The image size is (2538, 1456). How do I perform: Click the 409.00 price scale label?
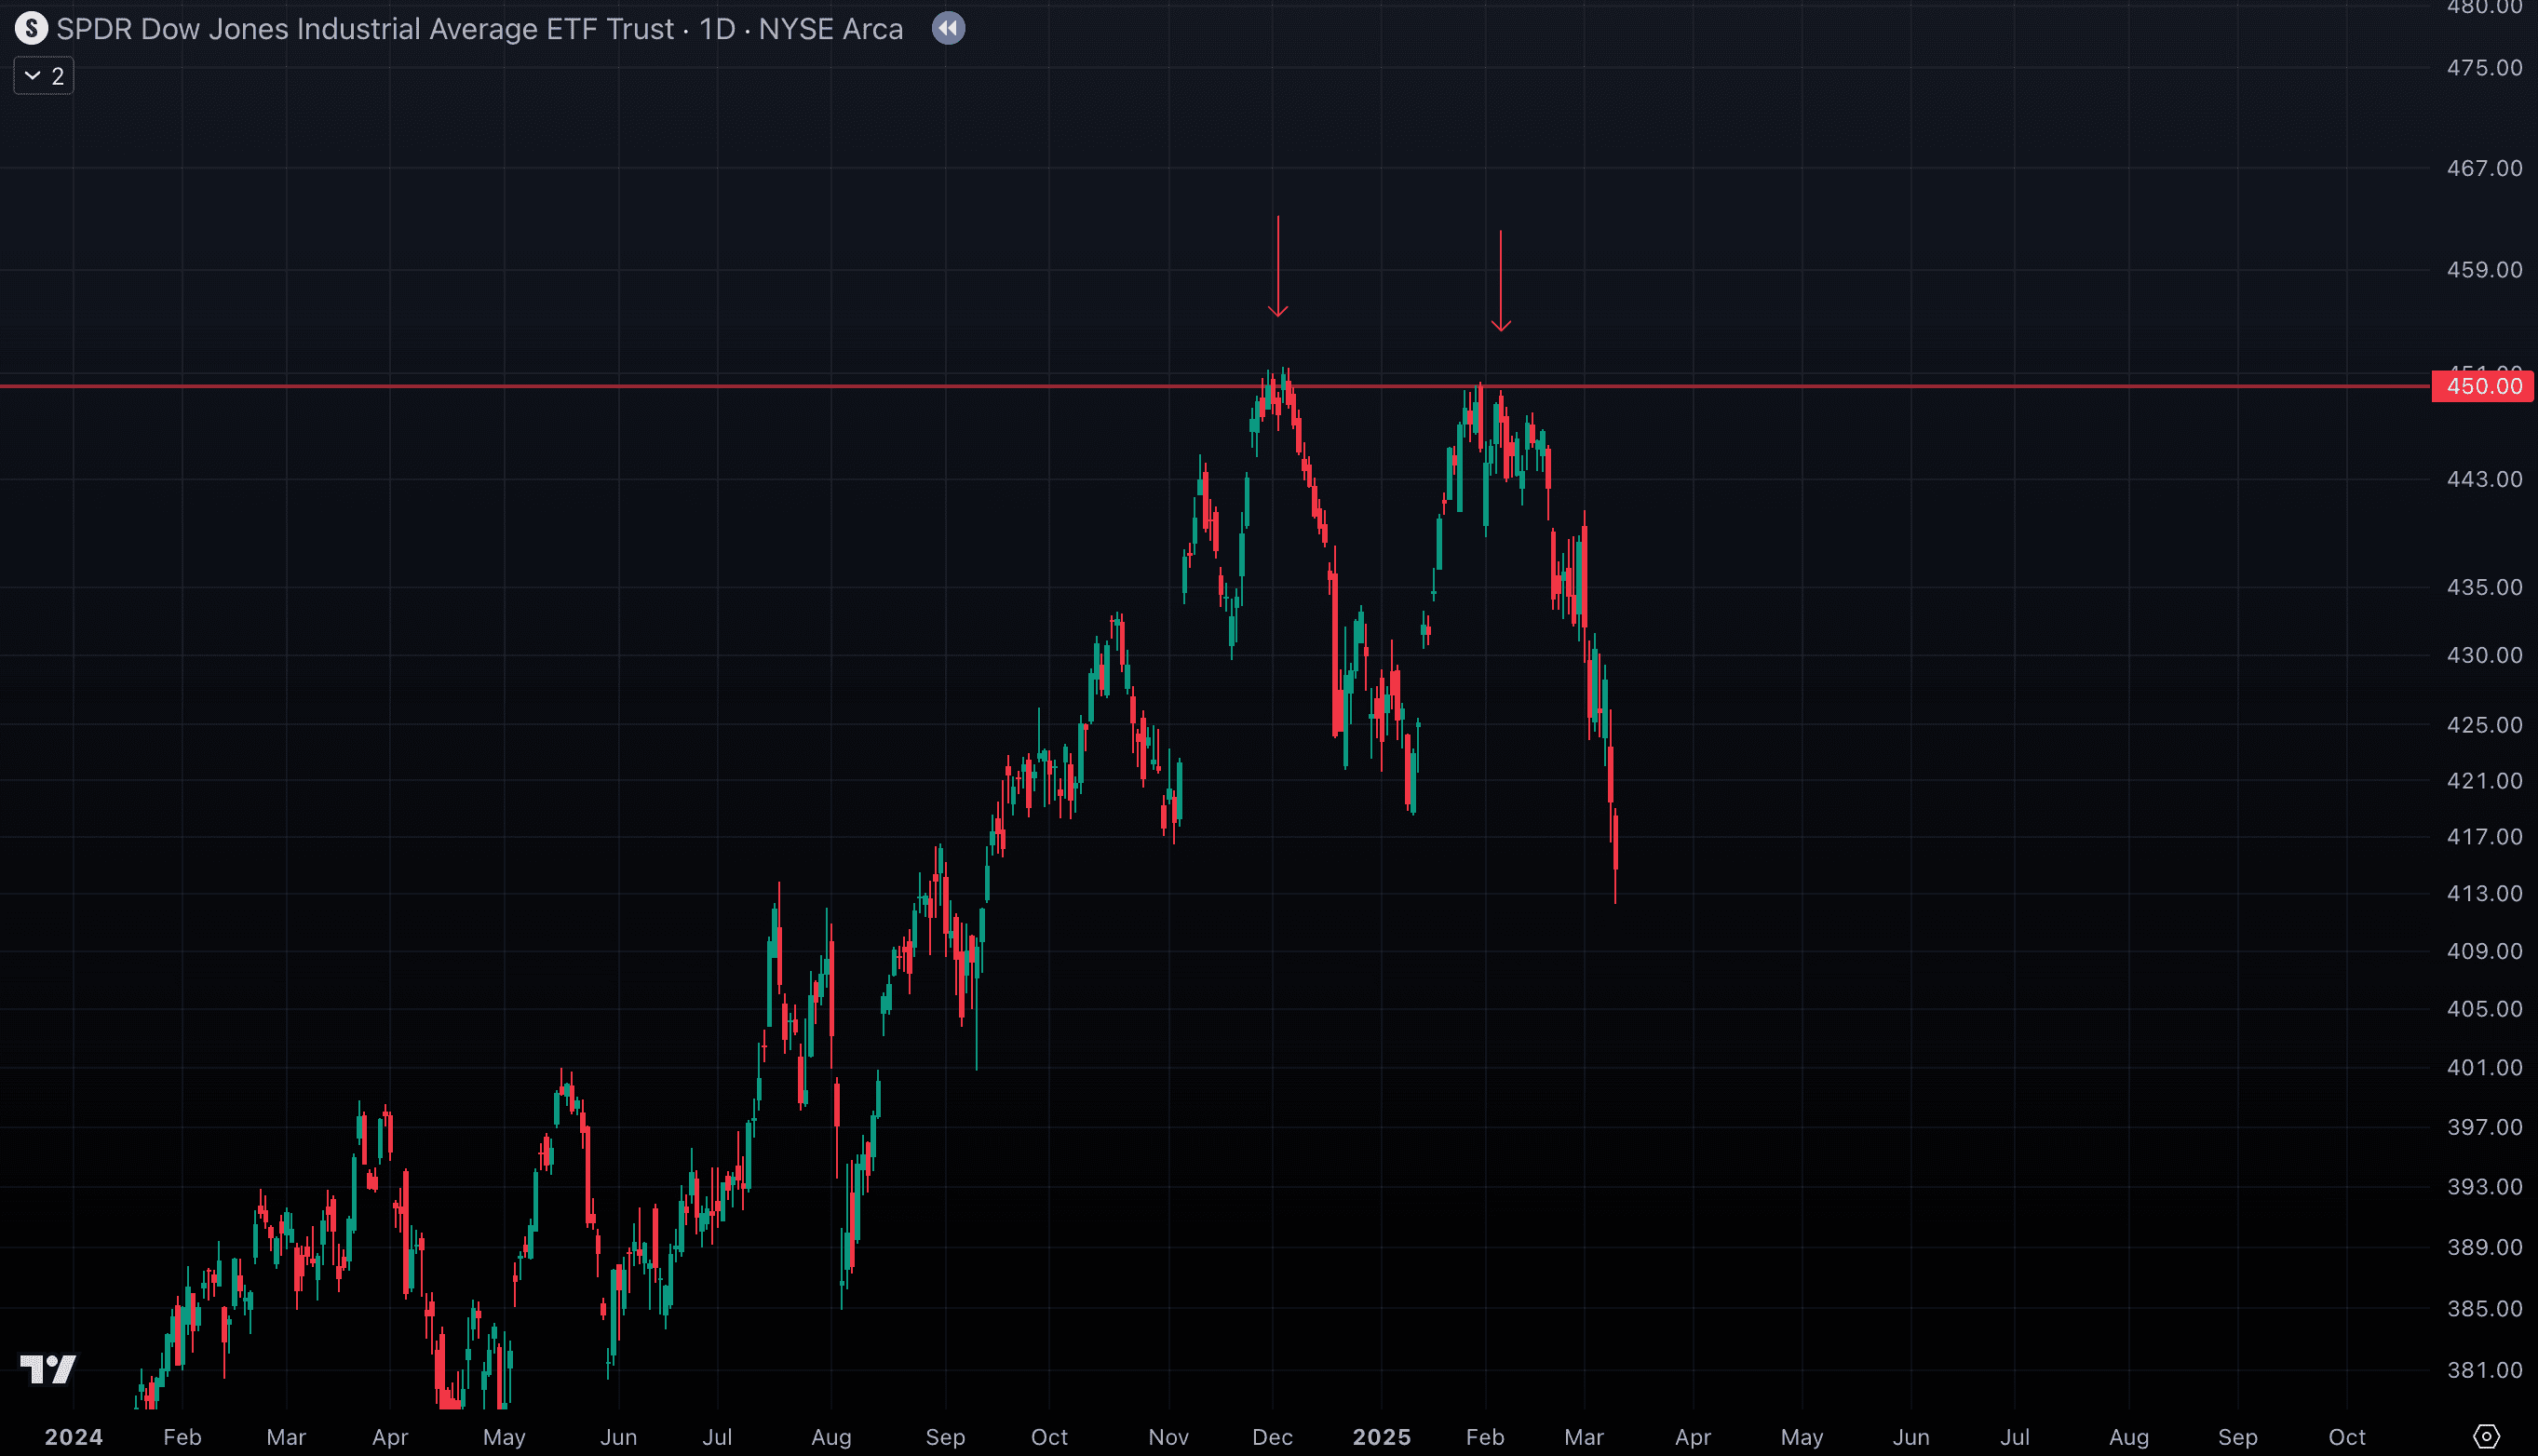(2484, 951)
